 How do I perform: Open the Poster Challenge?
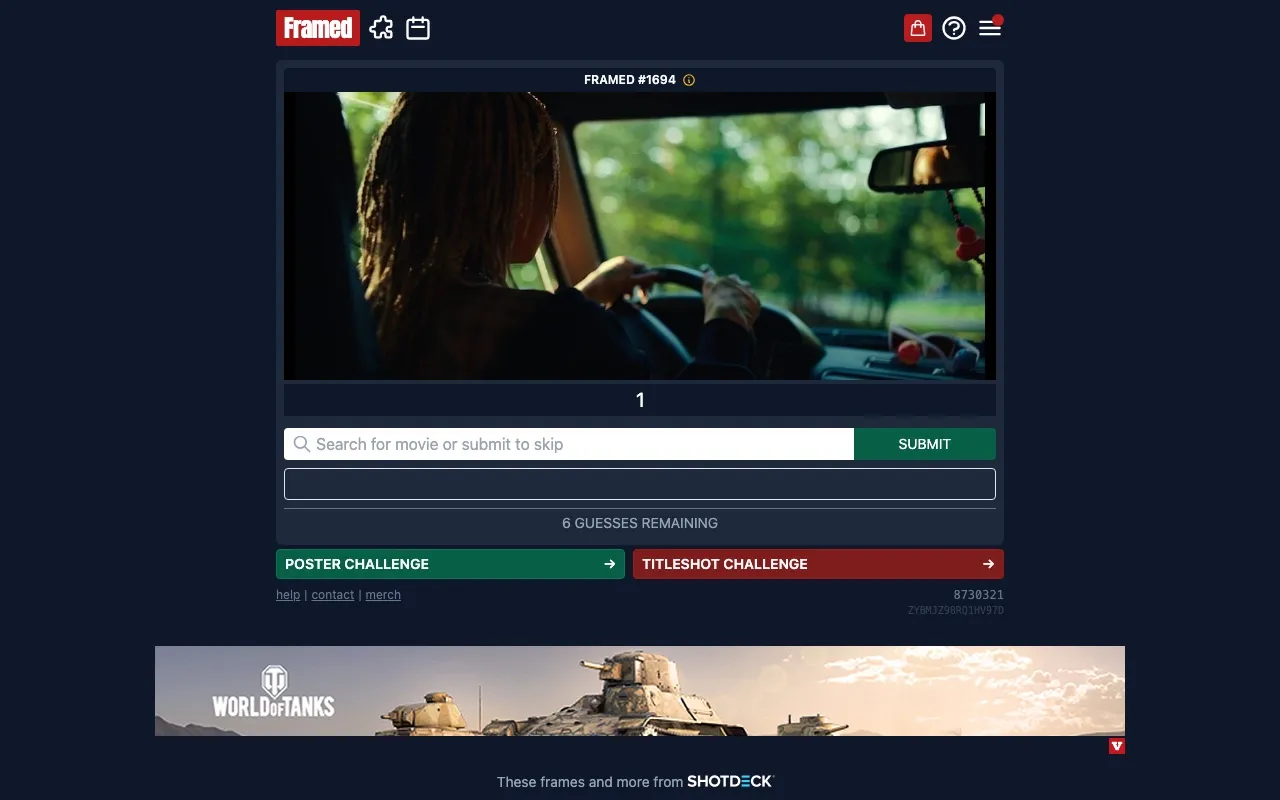450,564
